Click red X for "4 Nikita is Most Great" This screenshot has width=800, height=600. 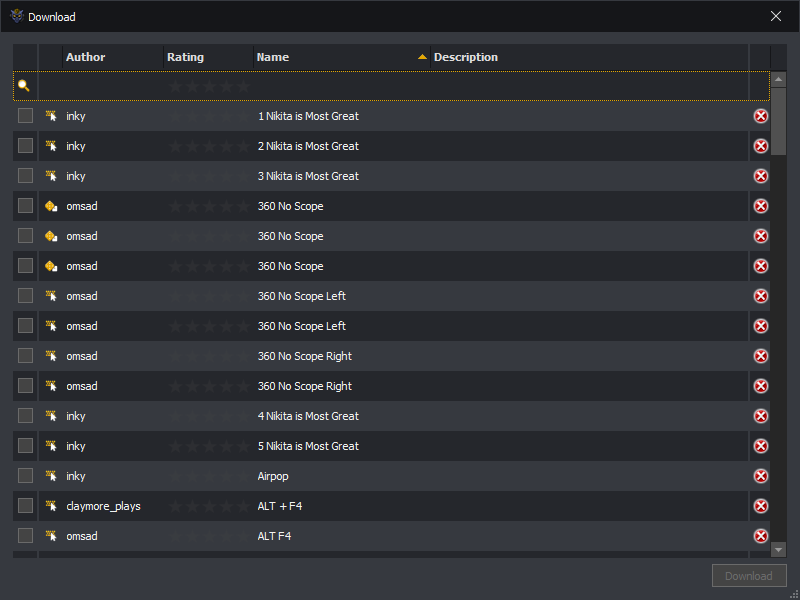(761, 416)
